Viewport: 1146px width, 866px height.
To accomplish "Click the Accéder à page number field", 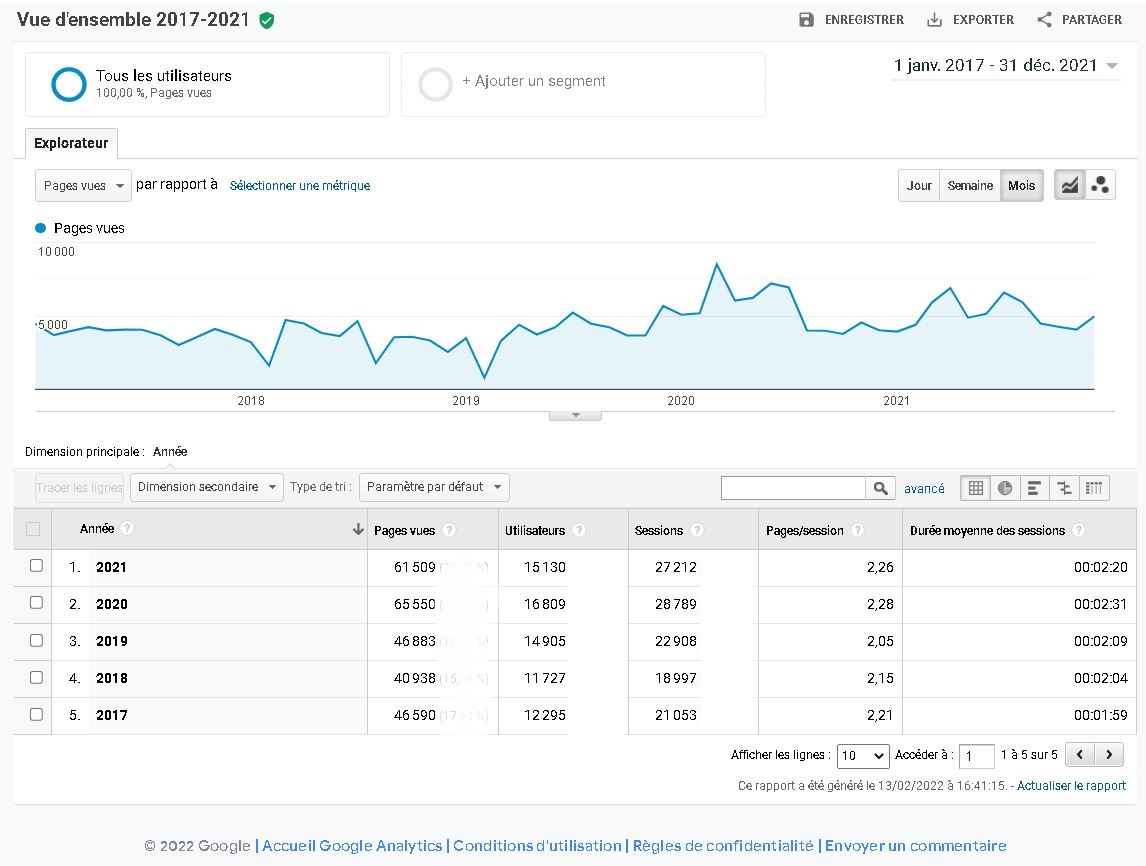I will (x=976, y=756).
